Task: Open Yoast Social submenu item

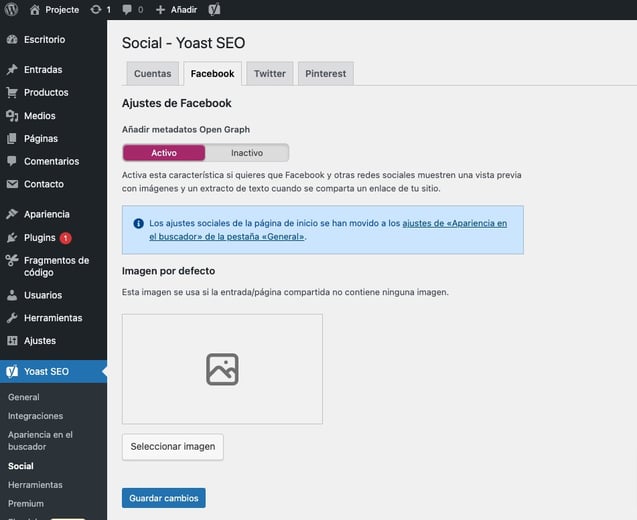Action: pos(21,466)
